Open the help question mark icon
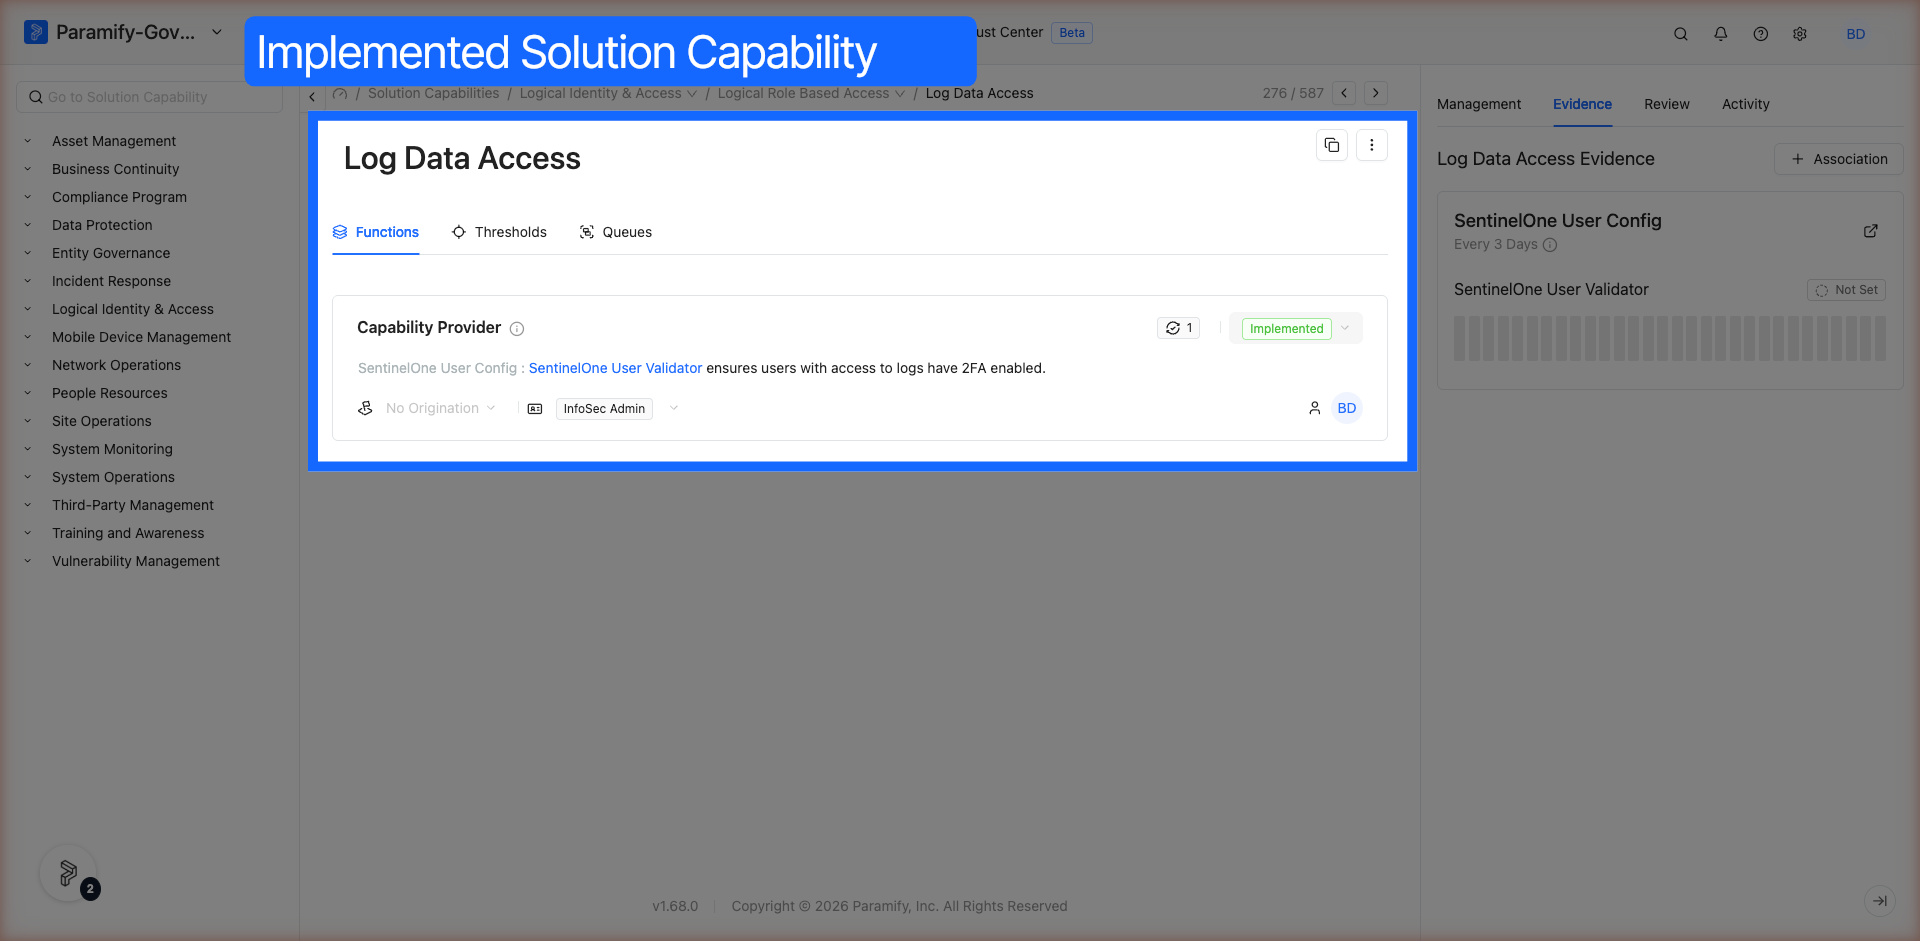The width and height of the screenshot is (1920, 941). point(1761,34)
